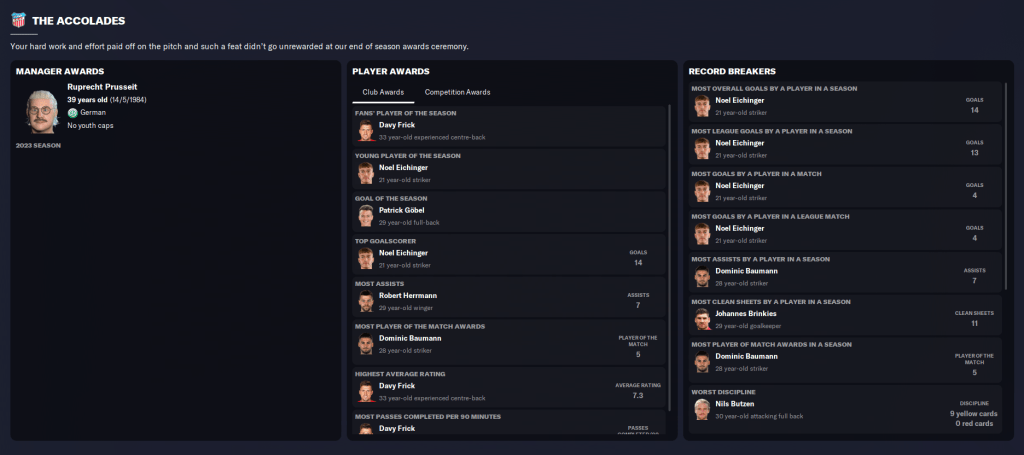
Task: Click Noel Eichinger's face in Young Player of the Season
Action: click(366, 173)
